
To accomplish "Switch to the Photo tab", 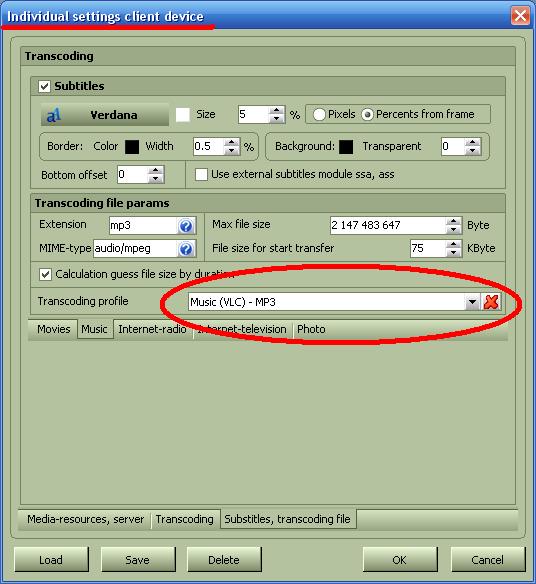I will pyautogui.click(x=311, y=329).
